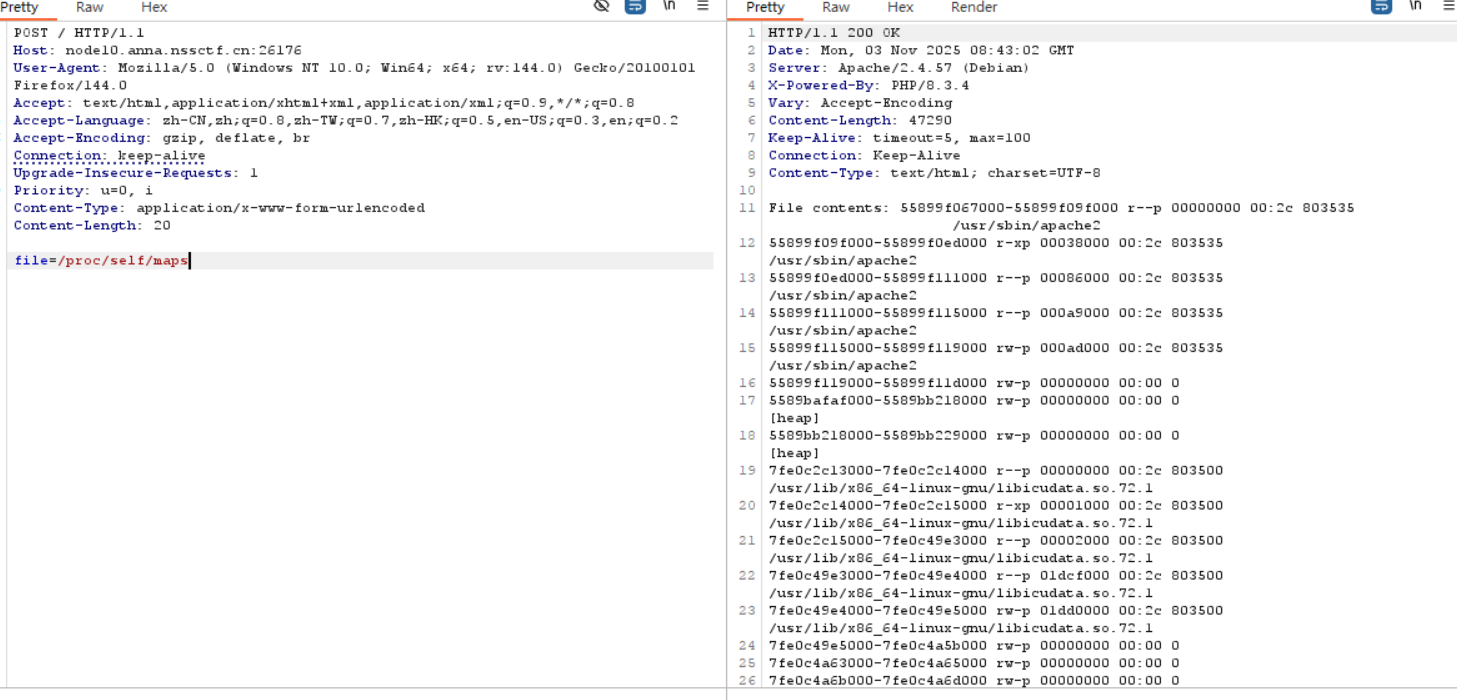Click the r-xp apache2 mapping on line 12
Image resolution: width=1457 pixels, height=700 pixels.
click(996, 243)
